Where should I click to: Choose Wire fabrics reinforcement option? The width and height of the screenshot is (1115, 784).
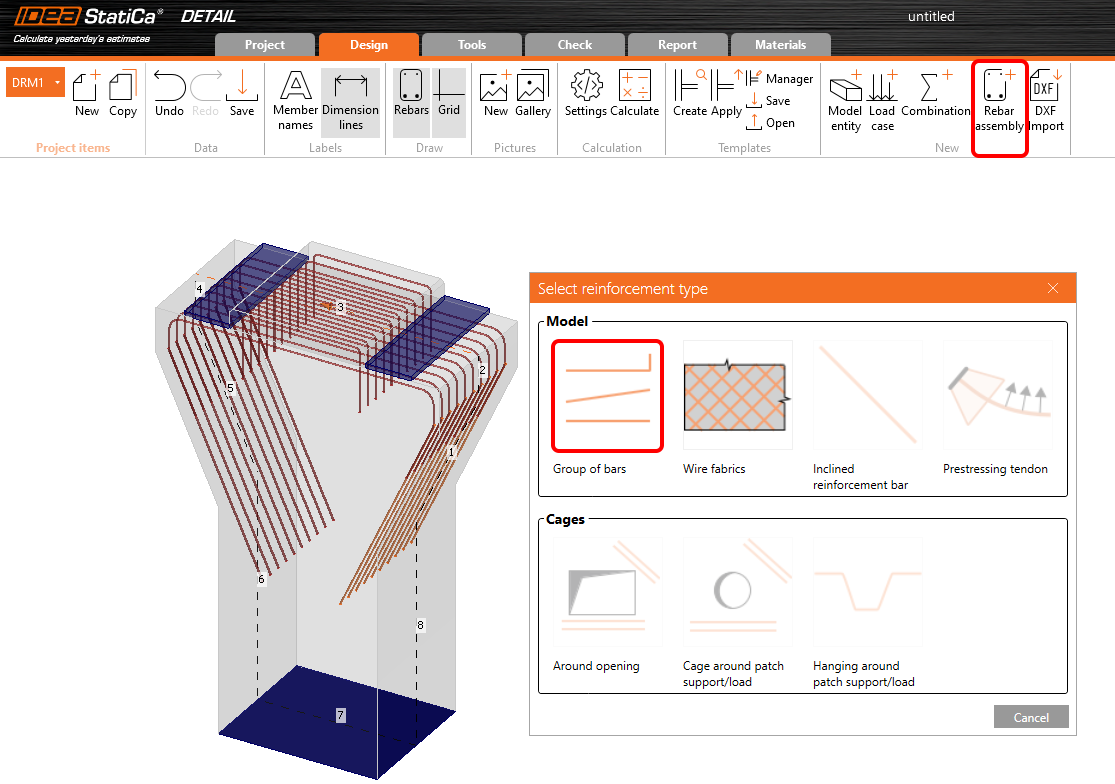click(737, 396)
